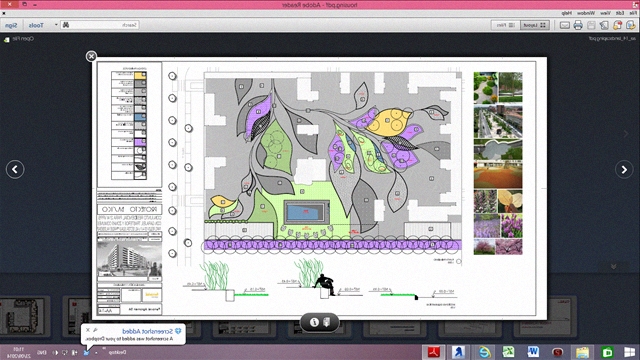640x360 pixels.
Task: Switch portfolio to Layout view
Action: click(x=535, y=25)
